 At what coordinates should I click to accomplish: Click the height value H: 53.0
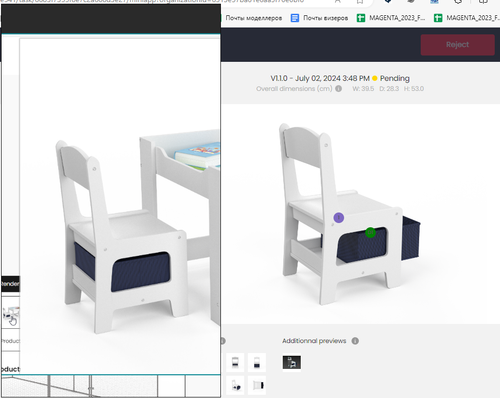[414, 89]
